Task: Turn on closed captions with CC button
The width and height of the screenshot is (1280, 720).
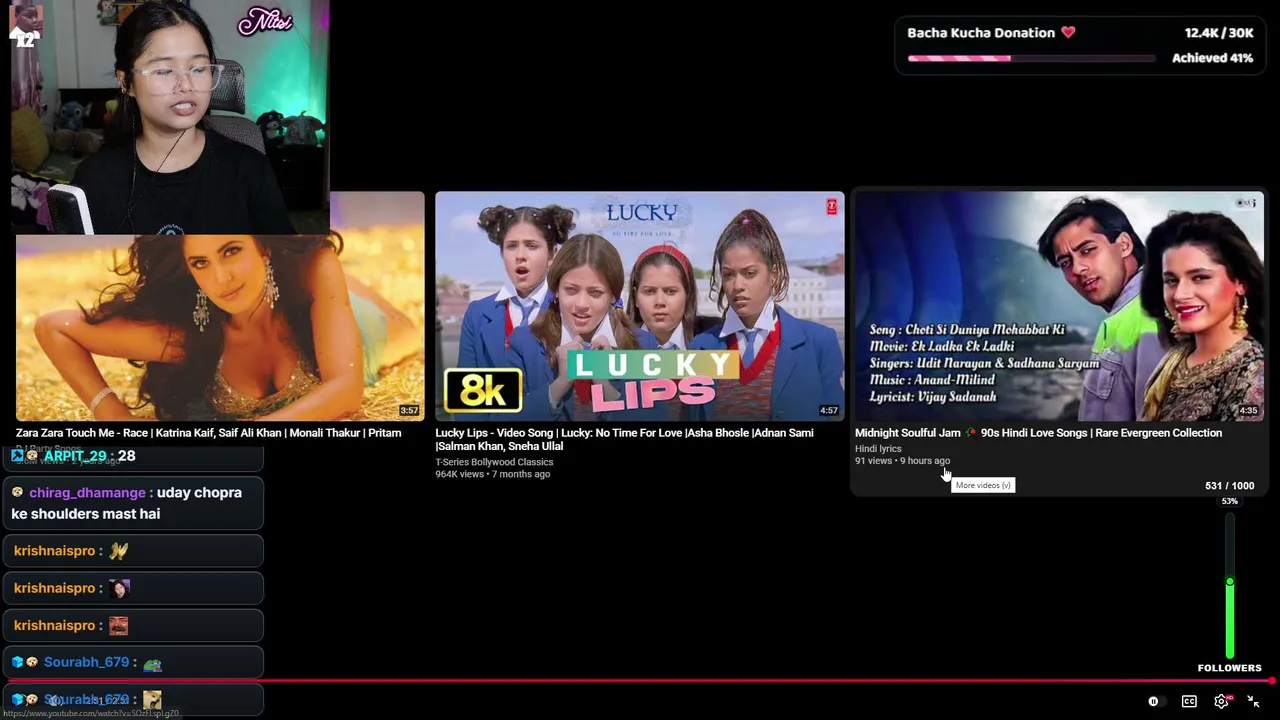Action: 1189,702
